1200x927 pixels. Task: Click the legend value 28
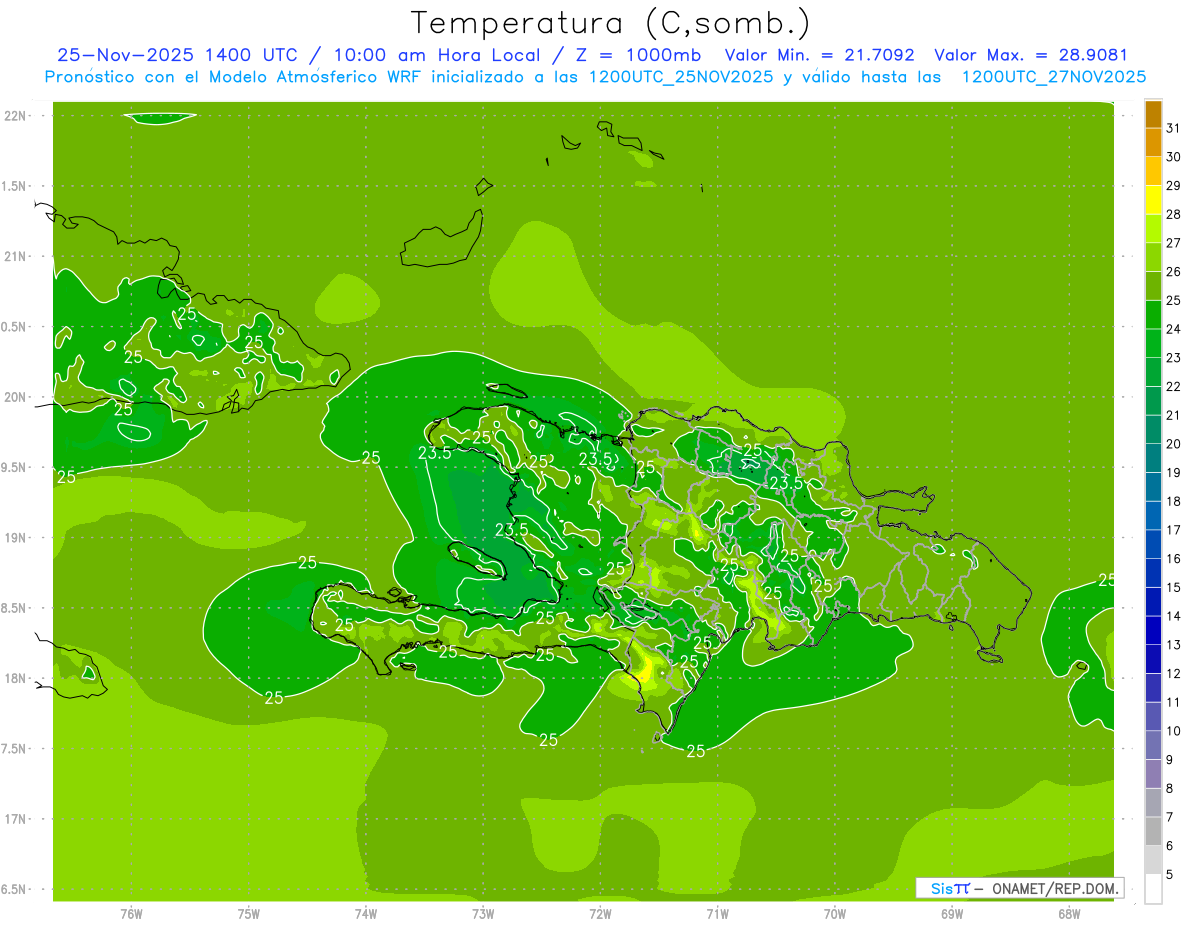click(x=1174, y=214)
